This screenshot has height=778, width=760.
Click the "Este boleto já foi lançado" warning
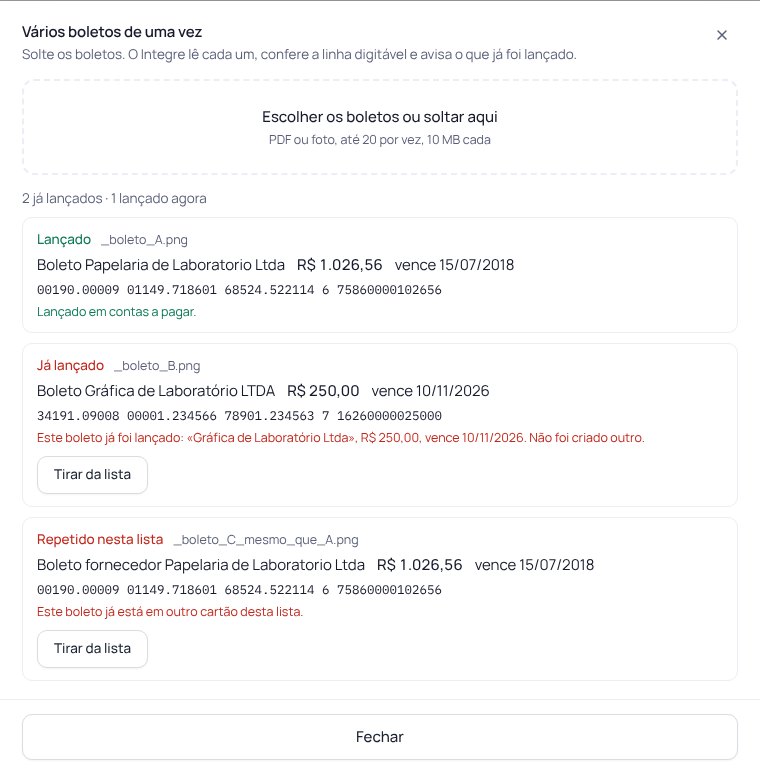coord(341,438)
